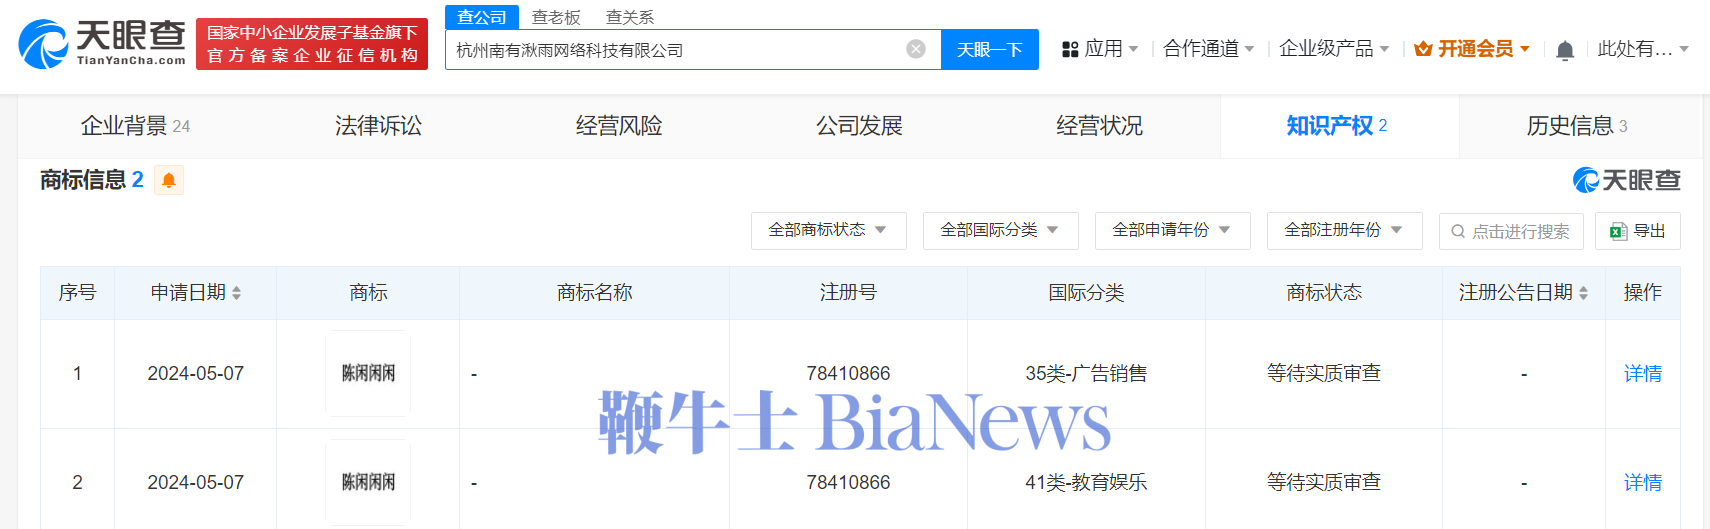Screen dimensions: 1710x529
Task: Click the 天眼一下 search button
Action: coord(989,49)
